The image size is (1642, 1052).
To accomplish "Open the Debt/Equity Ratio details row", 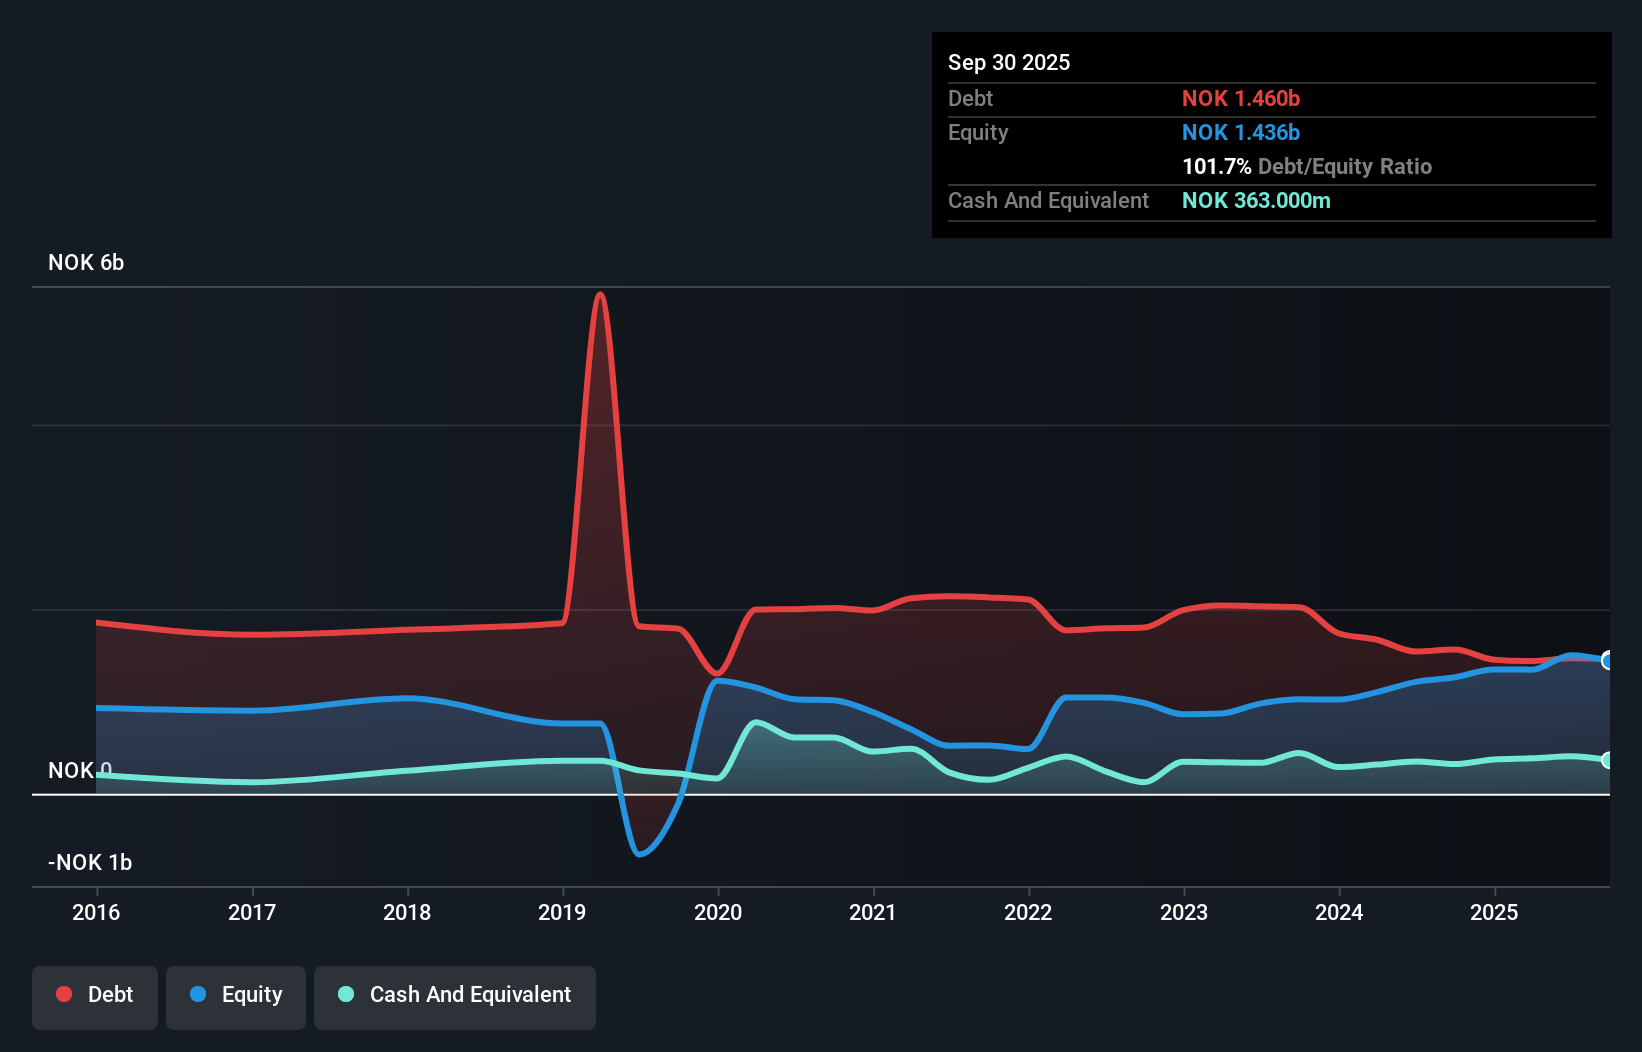I will pyautogui.click(x=1307, y=166).
